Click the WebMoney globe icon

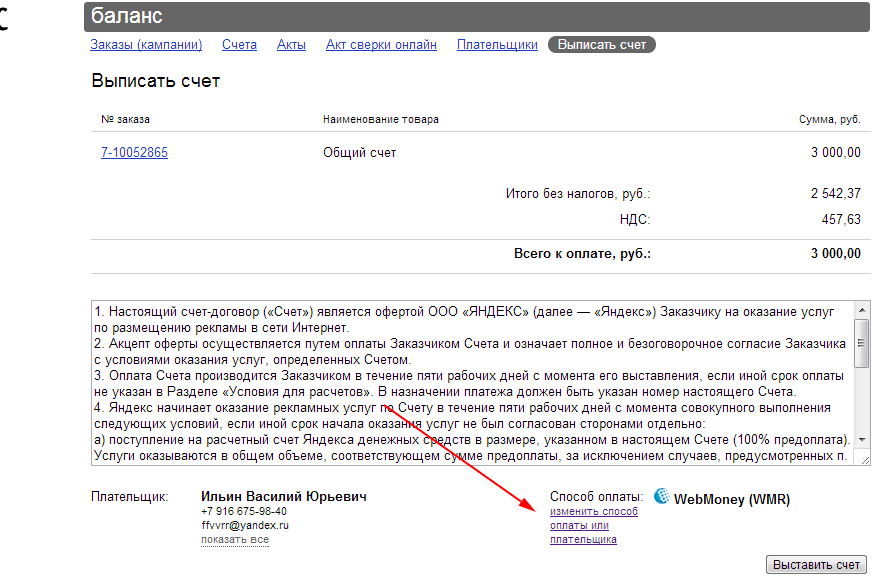(x=662, y=496)
